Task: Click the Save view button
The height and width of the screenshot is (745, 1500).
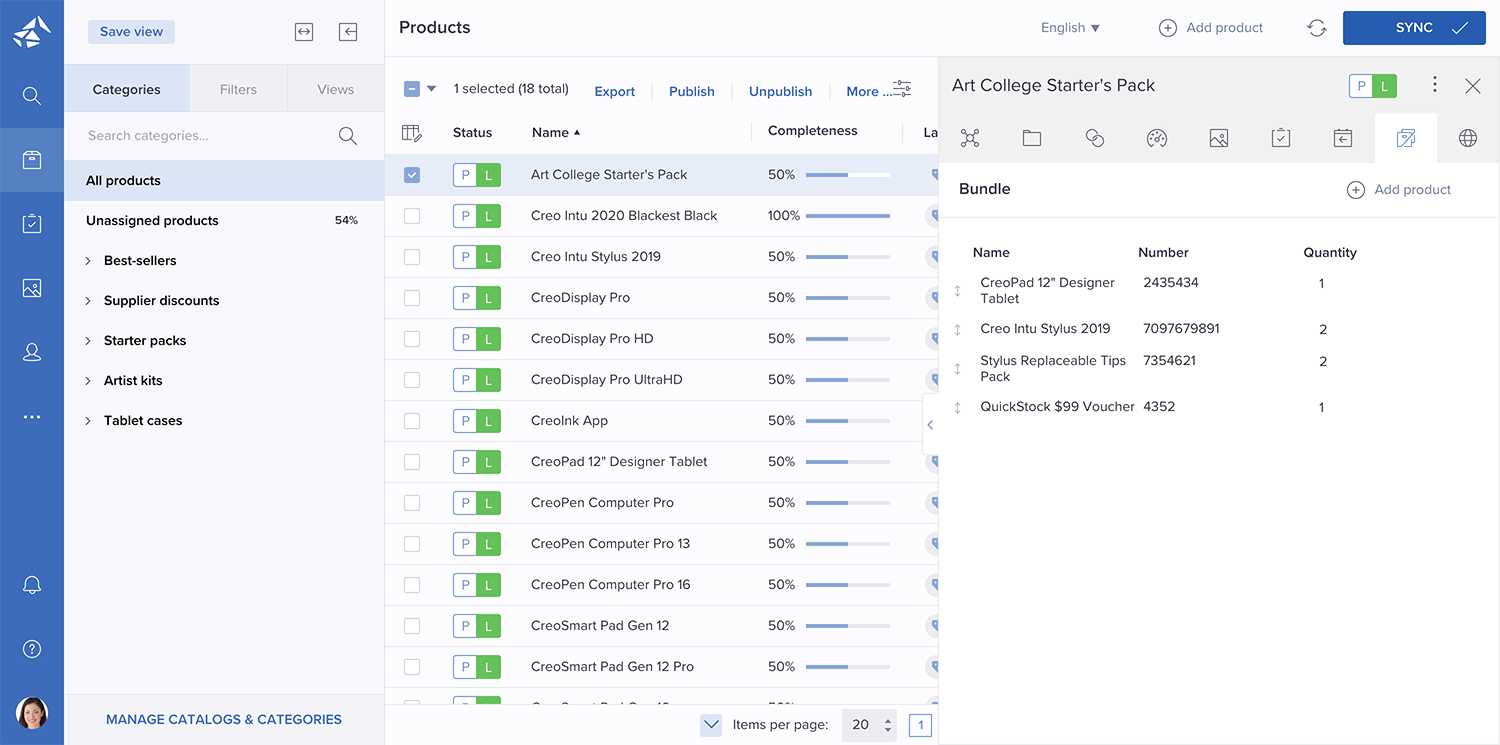Action: pyautogui.click(x=132, y=31)
